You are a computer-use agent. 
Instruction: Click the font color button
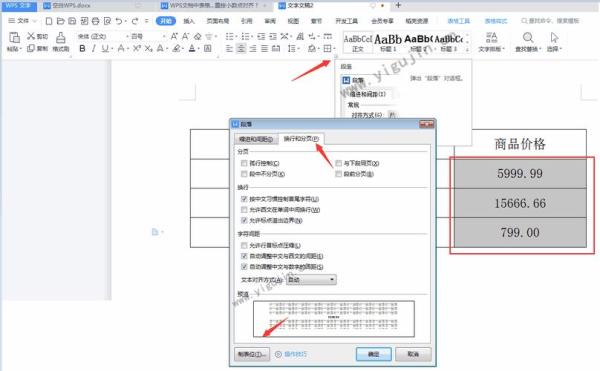pos(192,49)
